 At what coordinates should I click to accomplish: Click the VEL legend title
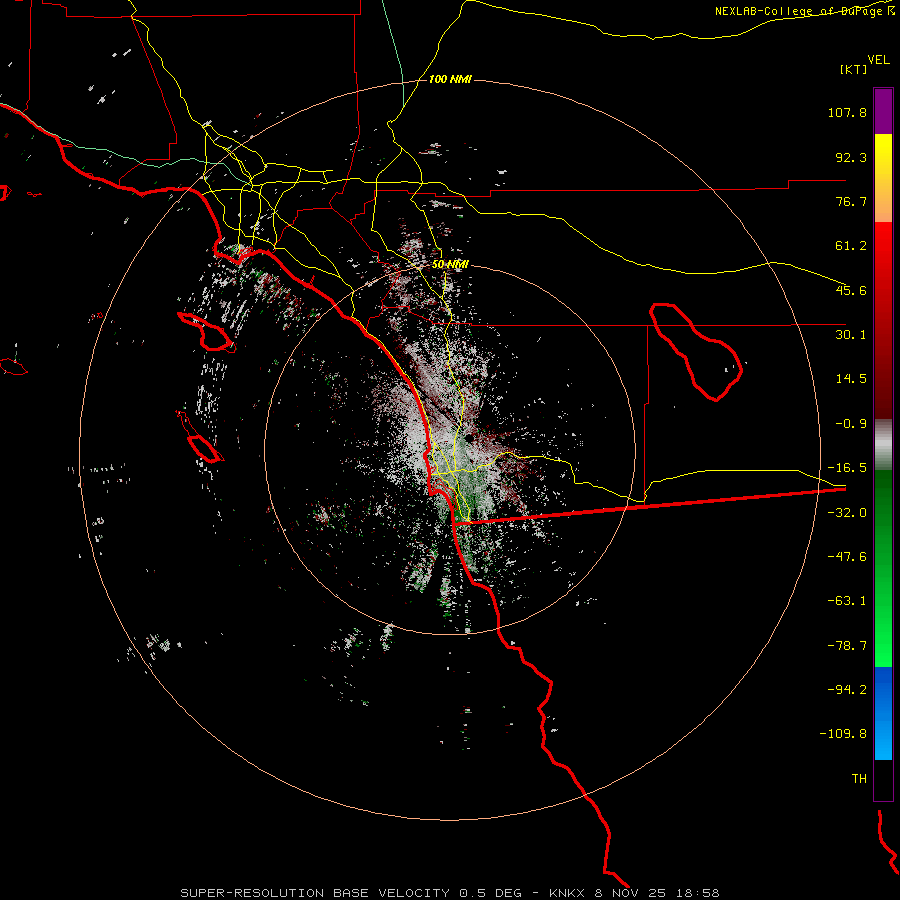click(878, 60)
